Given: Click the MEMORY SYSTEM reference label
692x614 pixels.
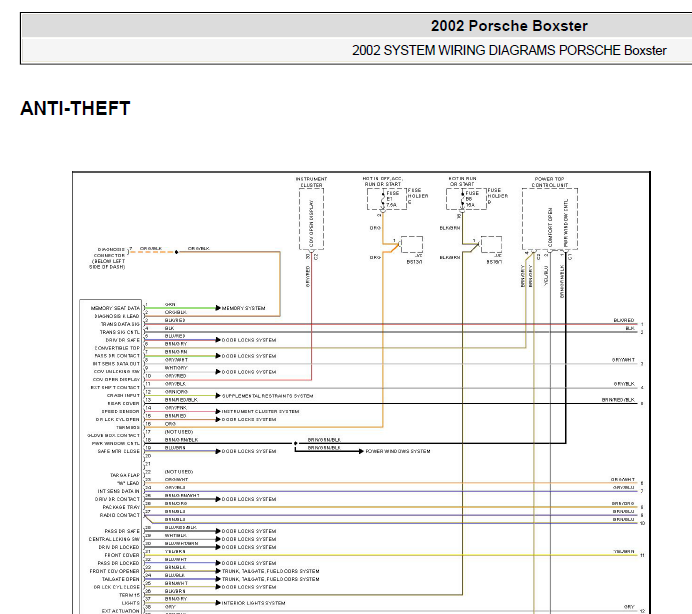Looking at the screenshot, I should click(244, 308).
